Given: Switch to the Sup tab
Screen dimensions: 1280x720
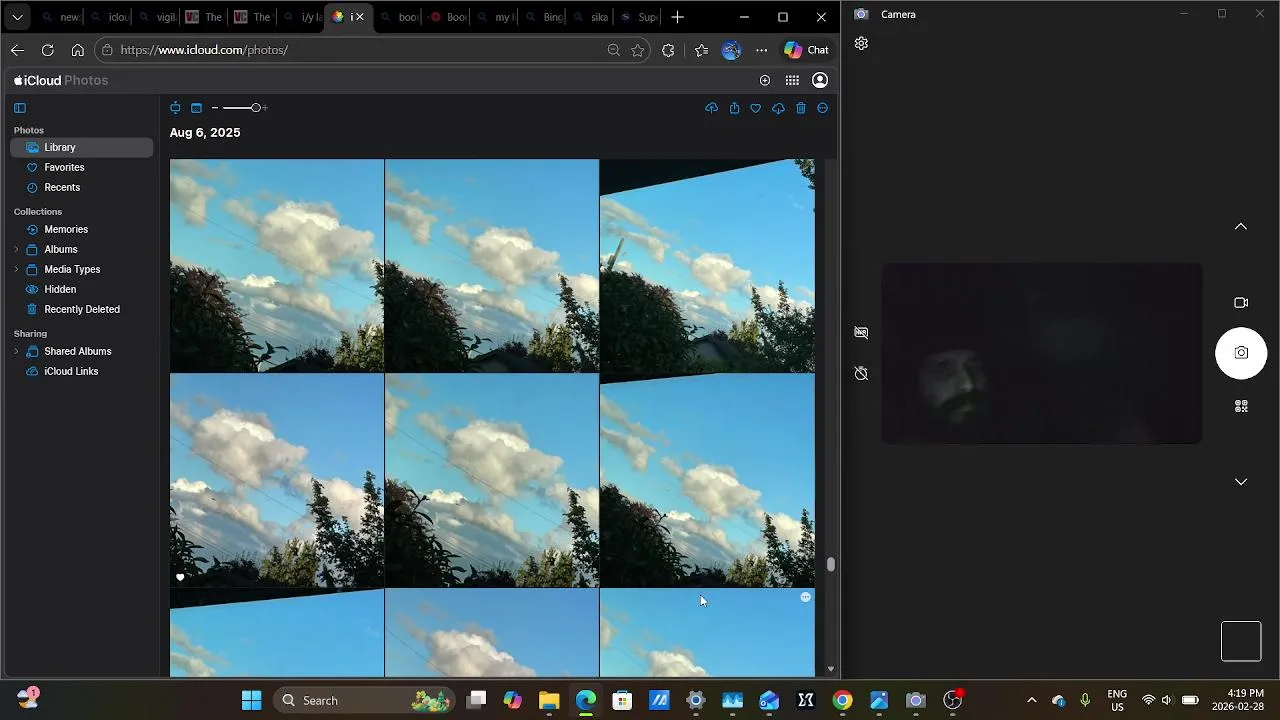Looking at the screenshot, I should 641,17.
